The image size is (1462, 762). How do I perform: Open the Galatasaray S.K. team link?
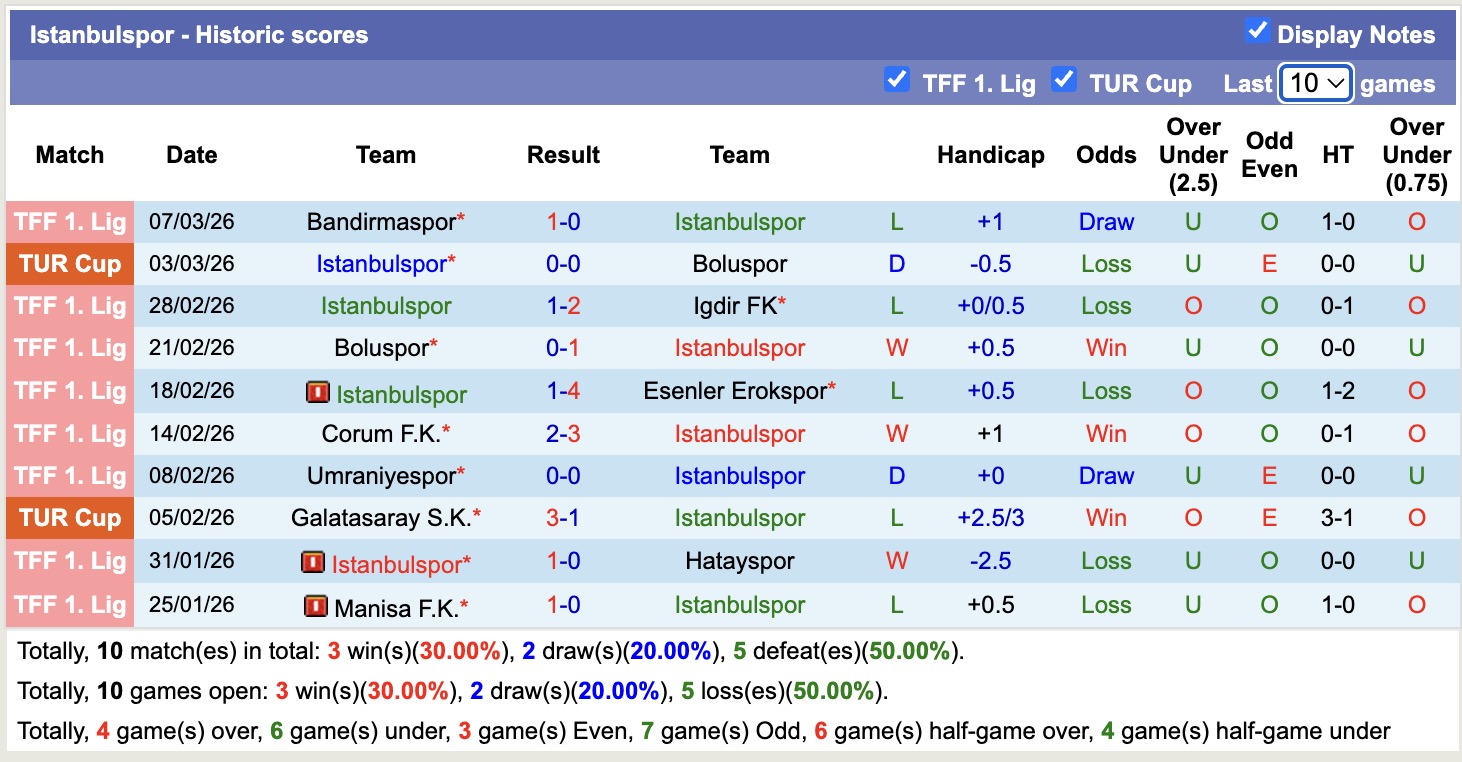[380, 518]
